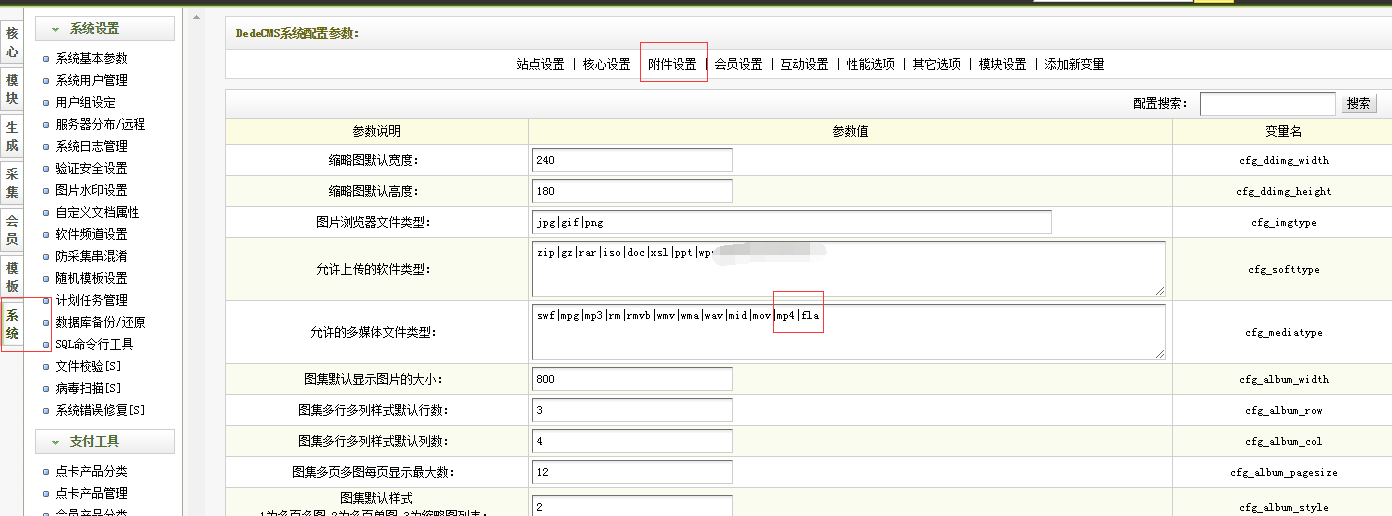Open 系统基本参数 in sidebar

(x=92, y=58)
